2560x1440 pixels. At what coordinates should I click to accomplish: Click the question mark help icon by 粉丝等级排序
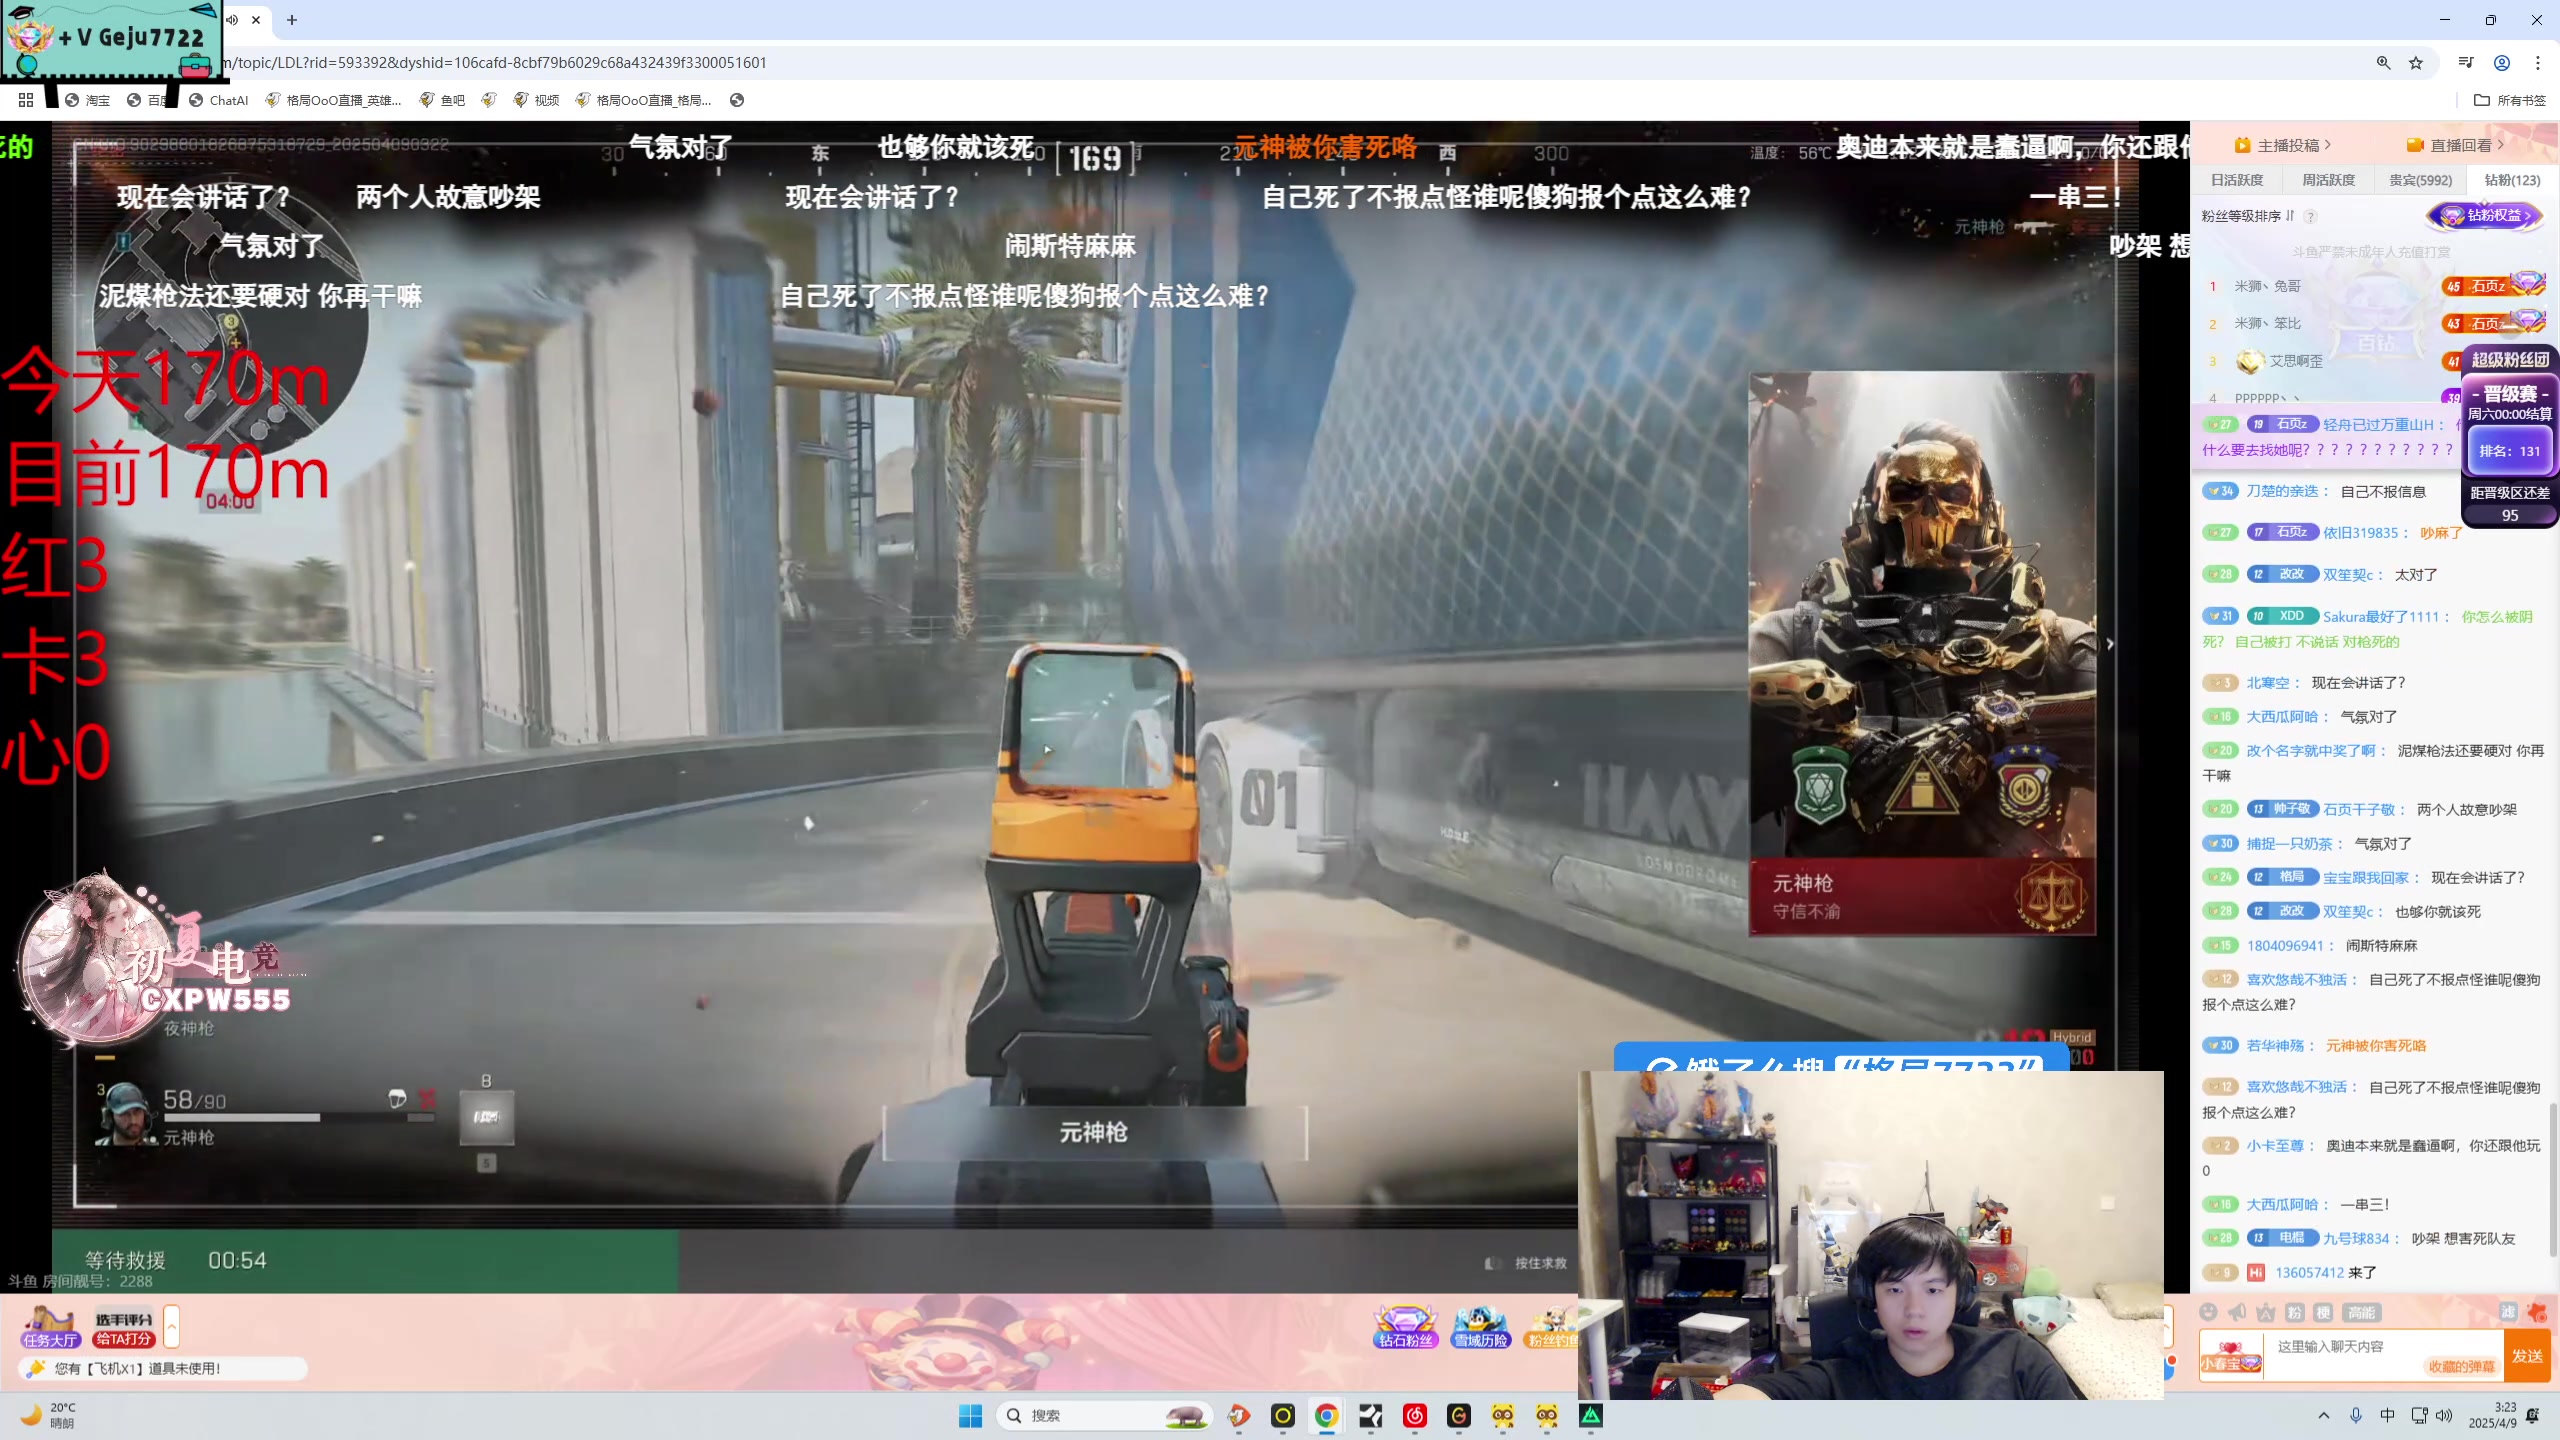[x=2310, y=217]
